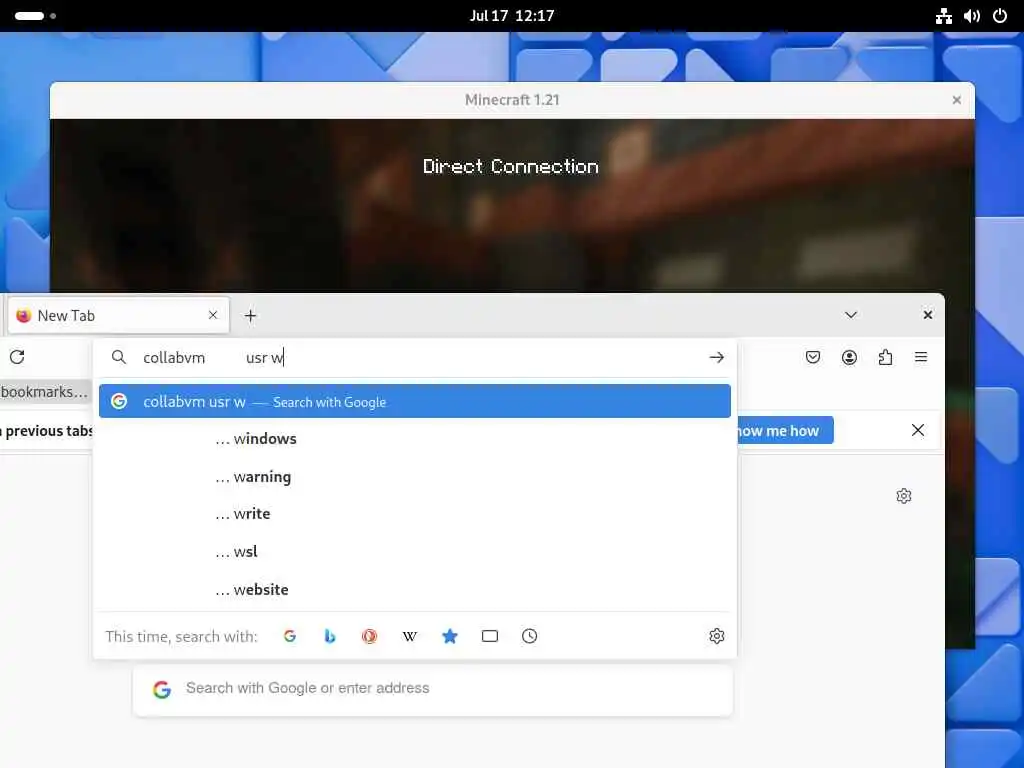The width and height of the screenshot is (1024, 768).
Task: Close the New Tab tab
Action: pos(213,315)
